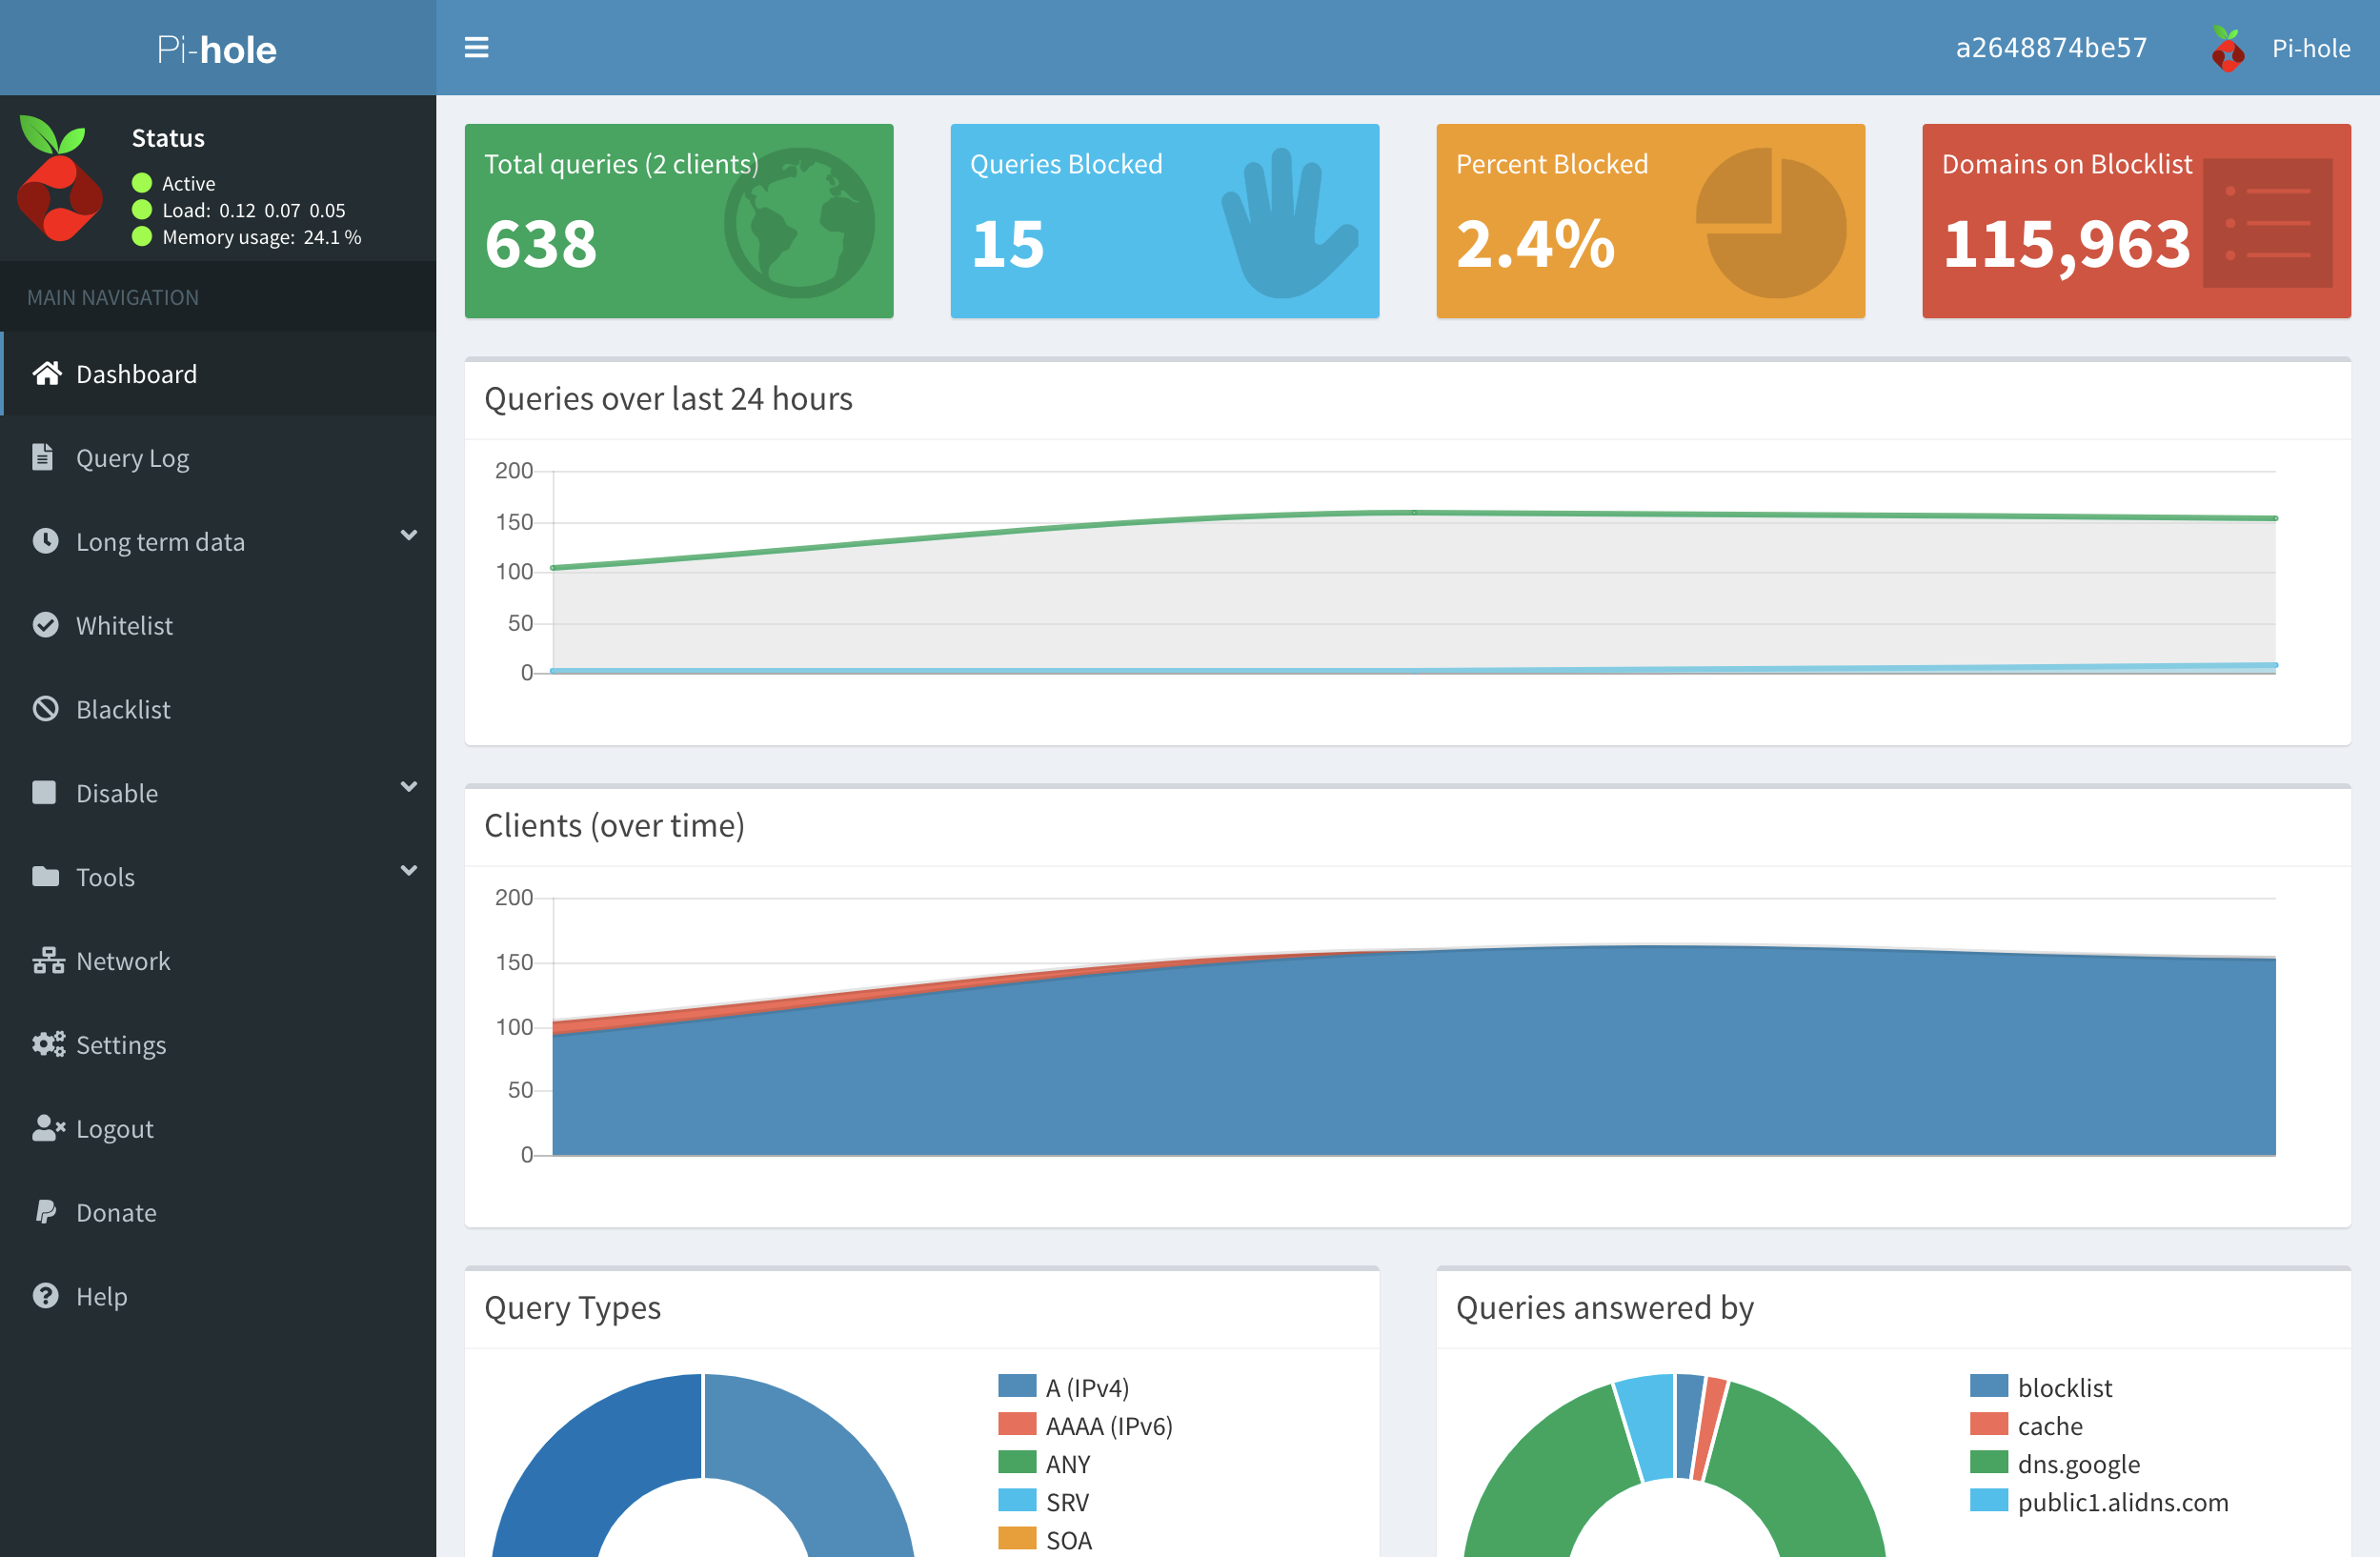Click the blocklist color swatch in legend
Screen dimensions: 2380x1557
coord(1988,1387)
